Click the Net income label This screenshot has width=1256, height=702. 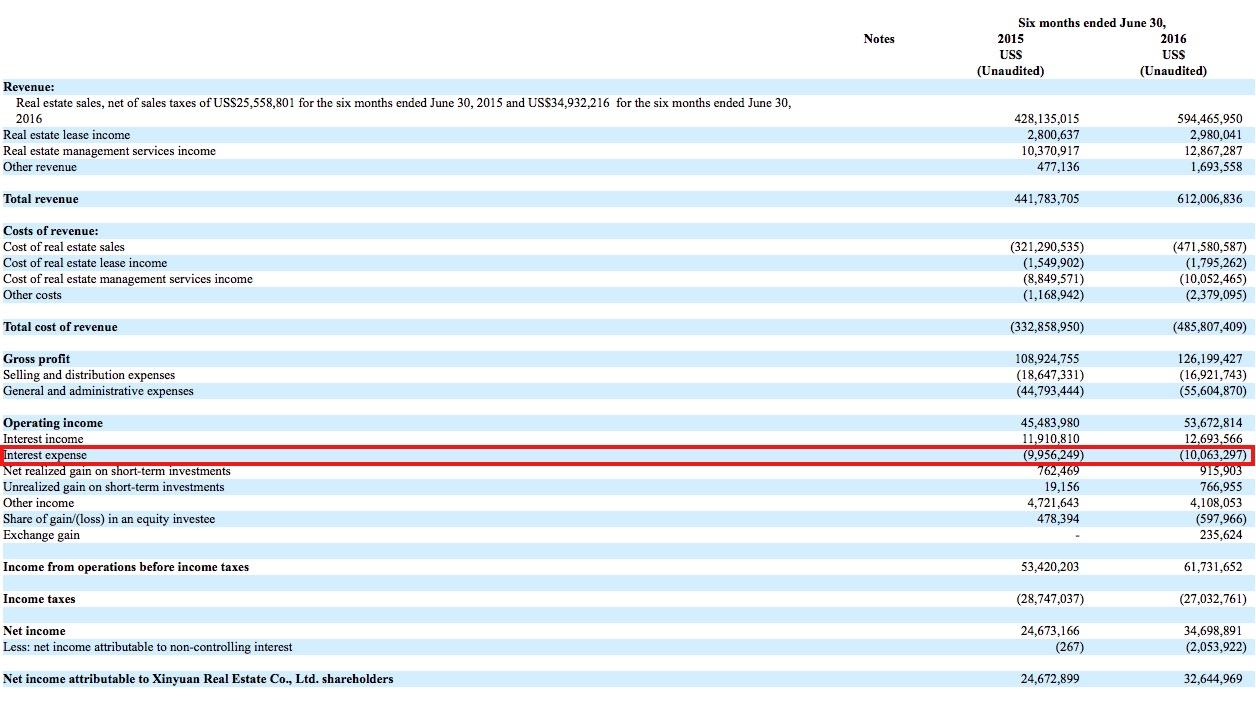30,631
